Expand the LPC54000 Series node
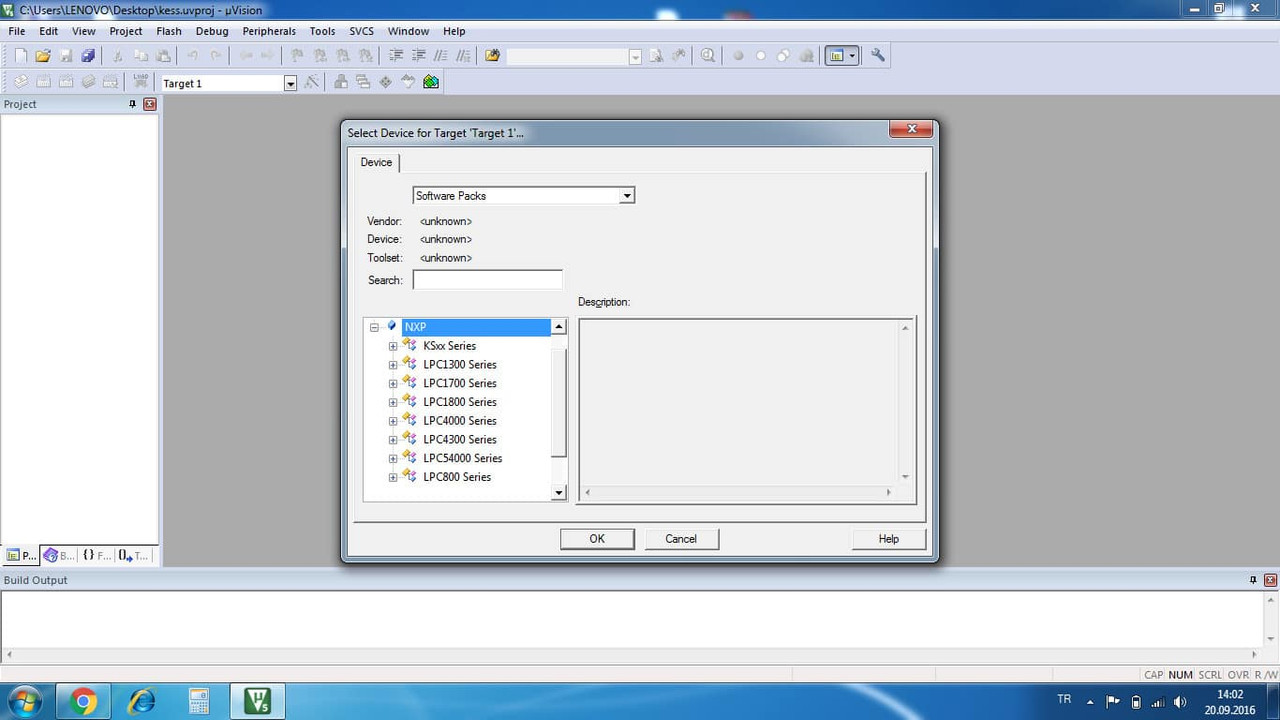The width and height of the screenshot is (1280, 720). pos(393,459)
